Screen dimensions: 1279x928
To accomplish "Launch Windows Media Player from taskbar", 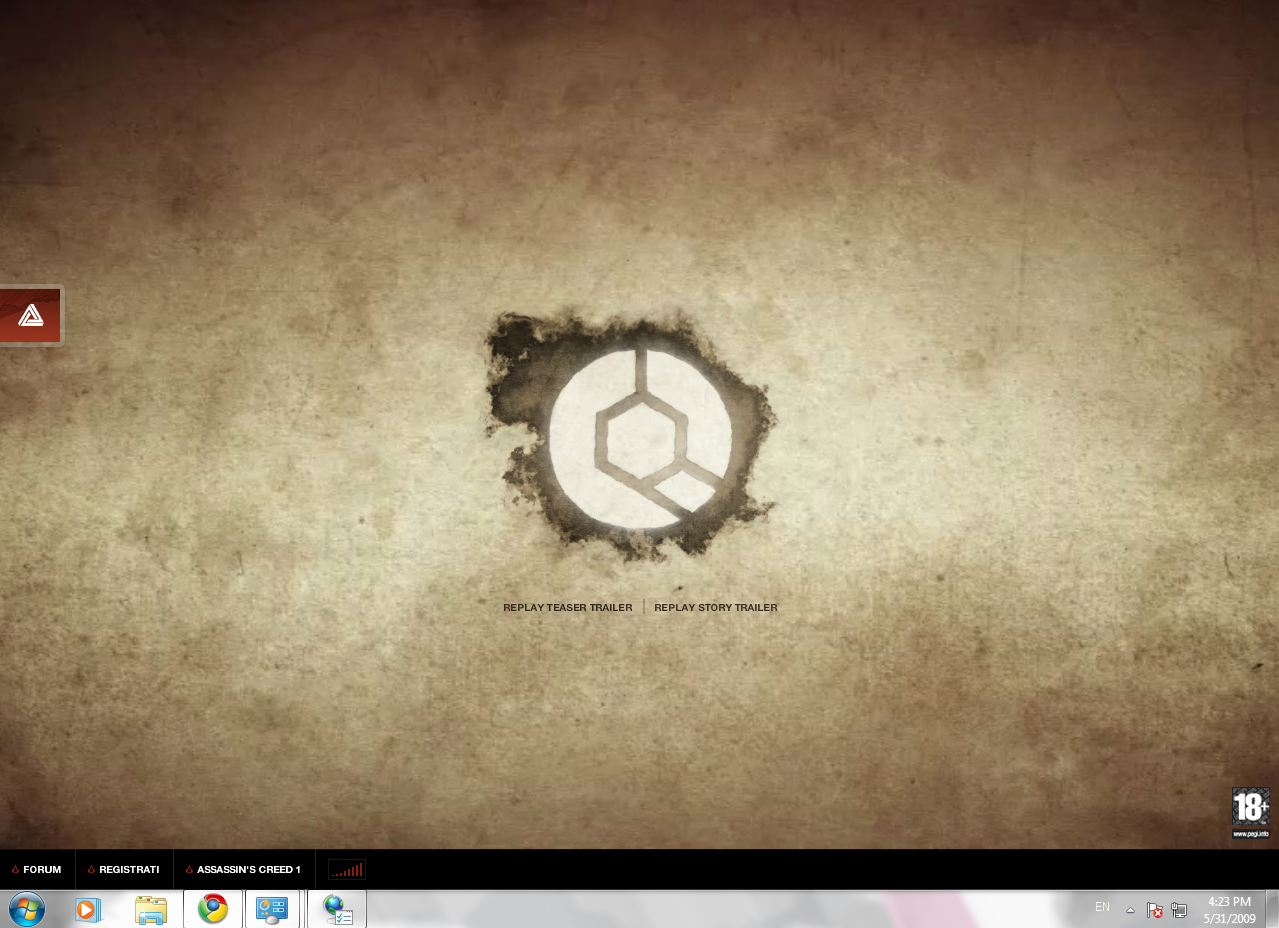I will (x=89, y=909).
